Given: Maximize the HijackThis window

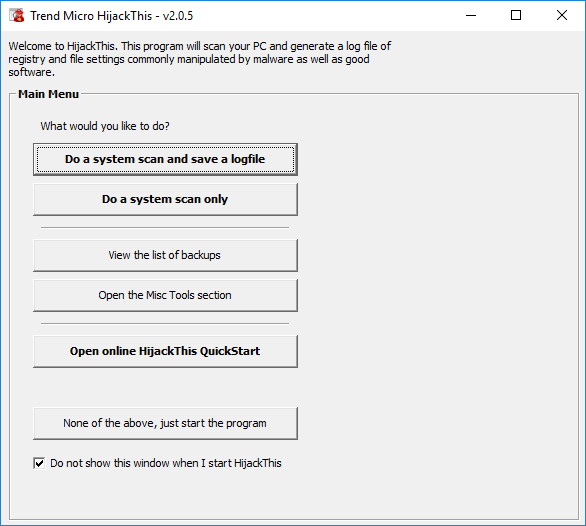Looking at the screenshot, I should pyautogui.click(x=516, y=15).
